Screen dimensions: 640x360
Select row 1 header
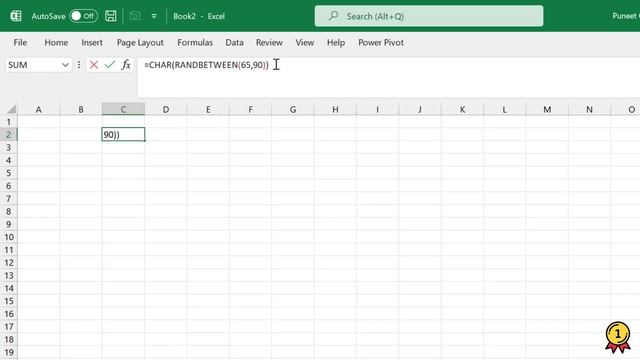click(9, 122)
